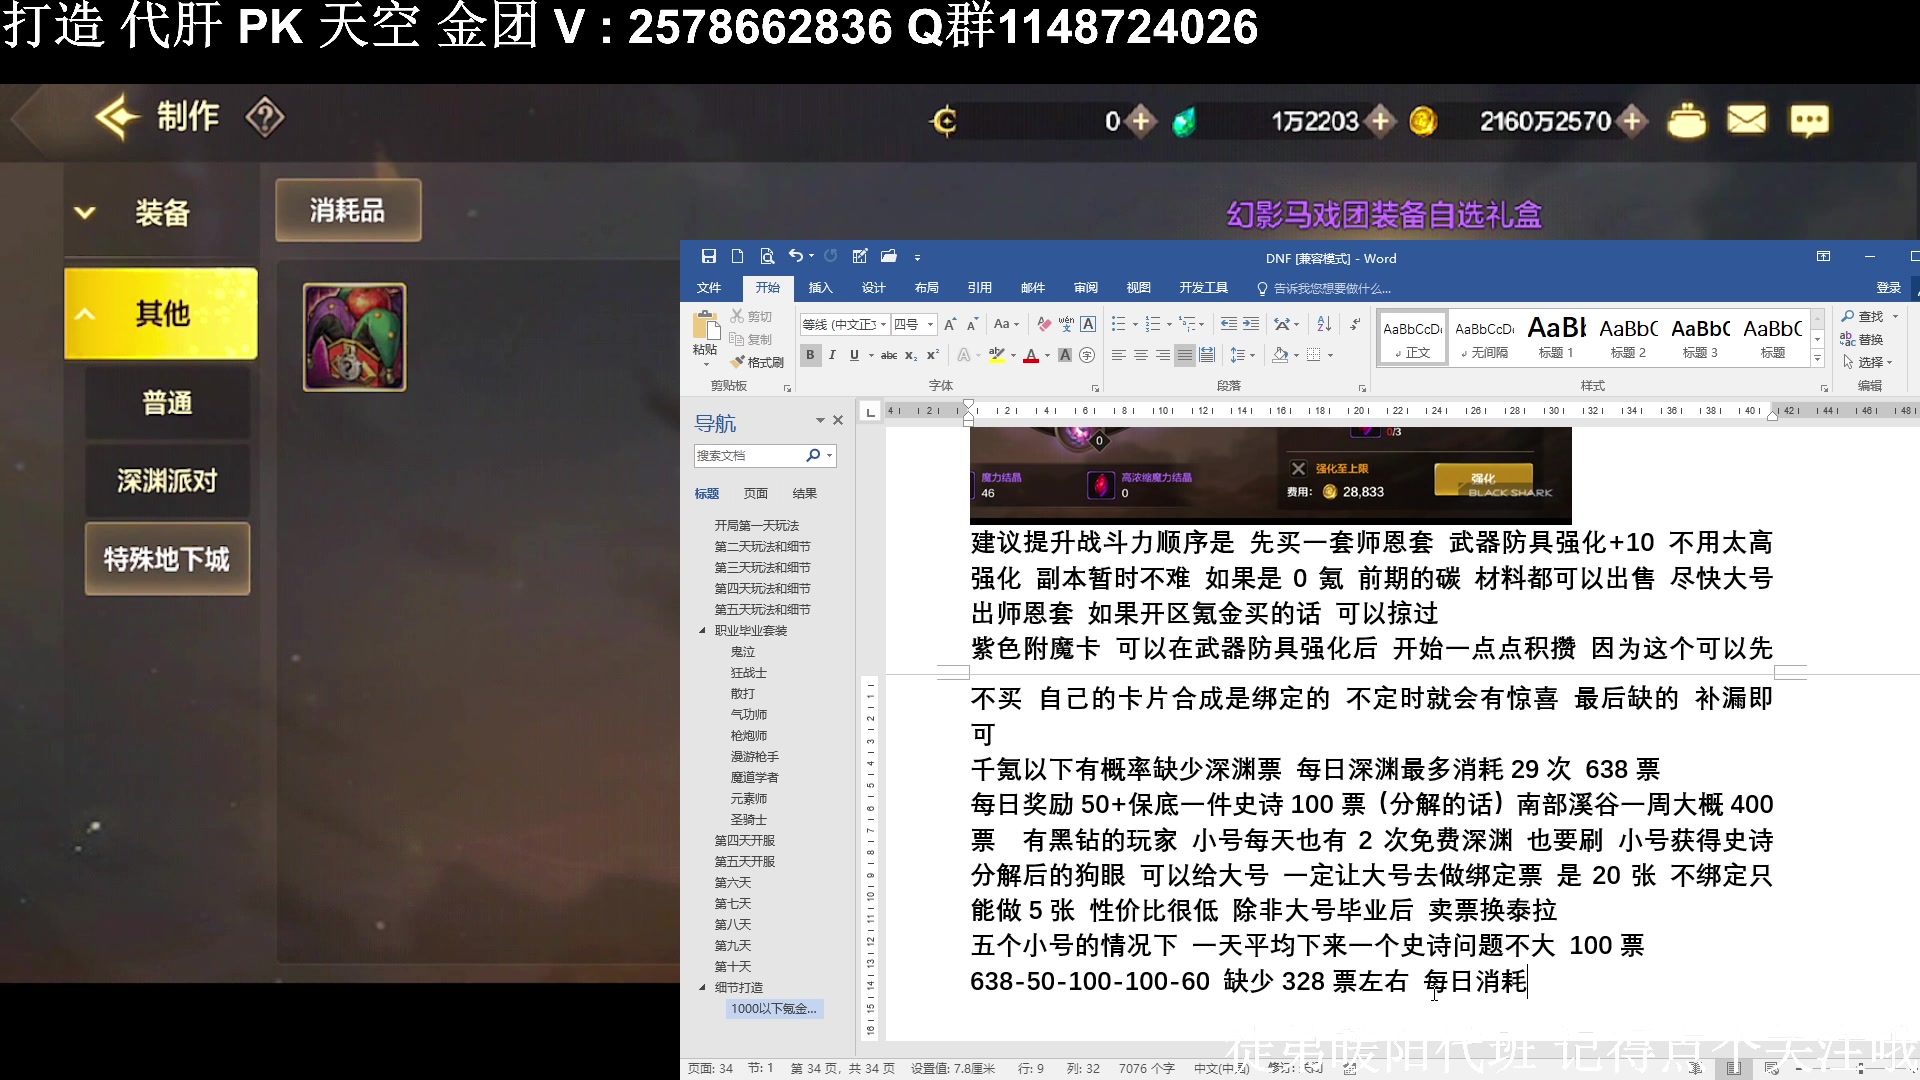Open the game mail envelope icon
1920x1080 pixels.
(x=1747, y=121)
